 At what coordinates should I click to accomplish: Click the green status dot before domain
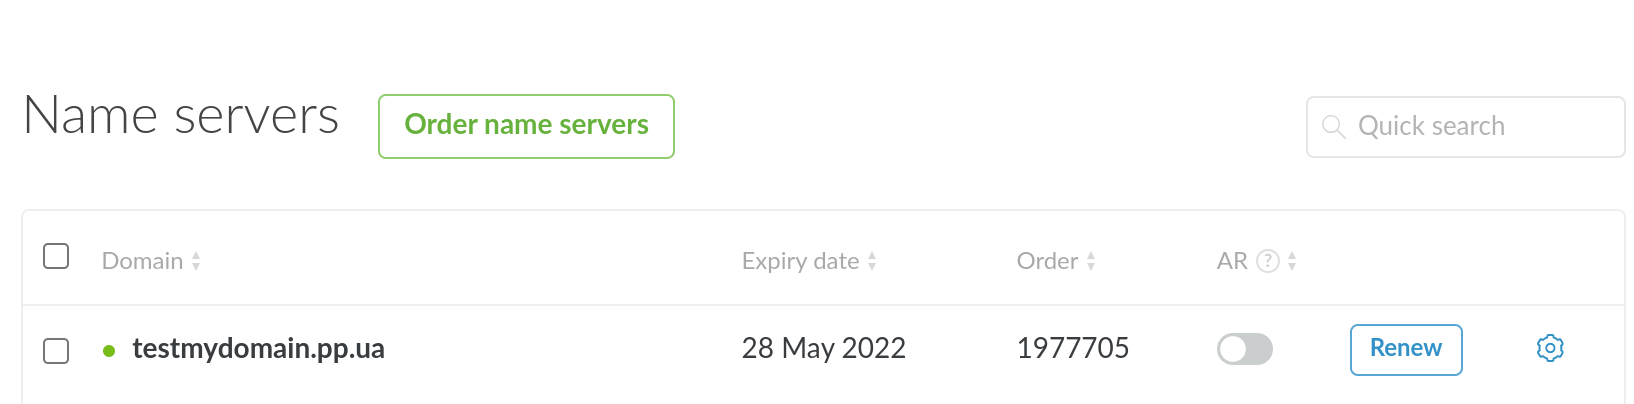click(x=109, y=351)
